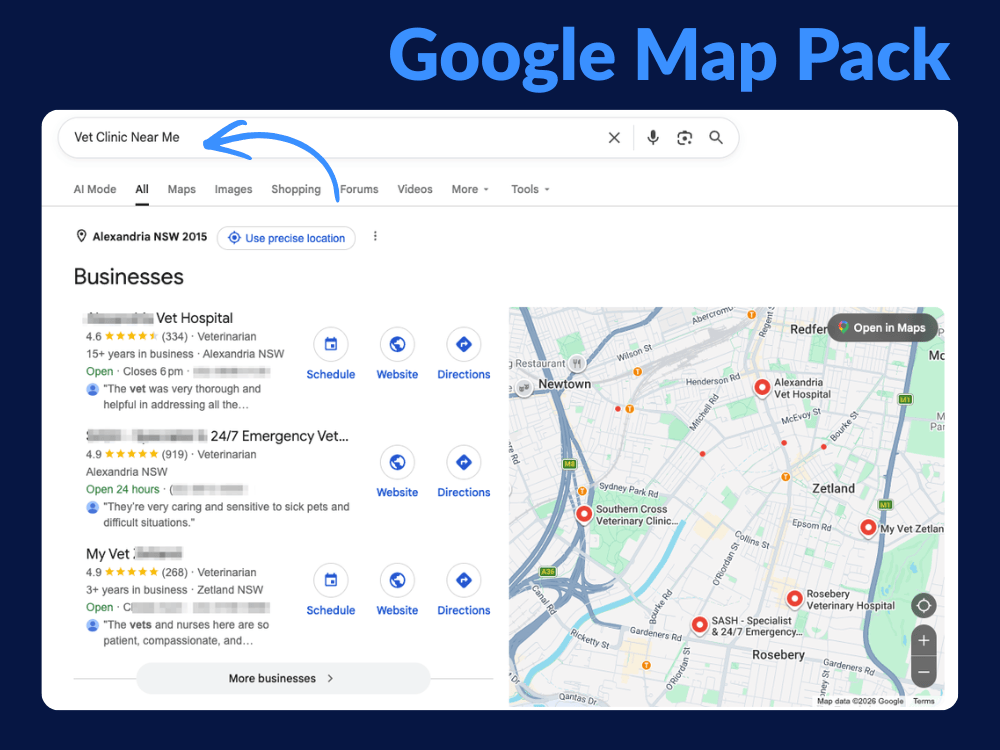1000x750 pixels.
Task: Open the three-dot location options menu
Action: click(375, 237)
